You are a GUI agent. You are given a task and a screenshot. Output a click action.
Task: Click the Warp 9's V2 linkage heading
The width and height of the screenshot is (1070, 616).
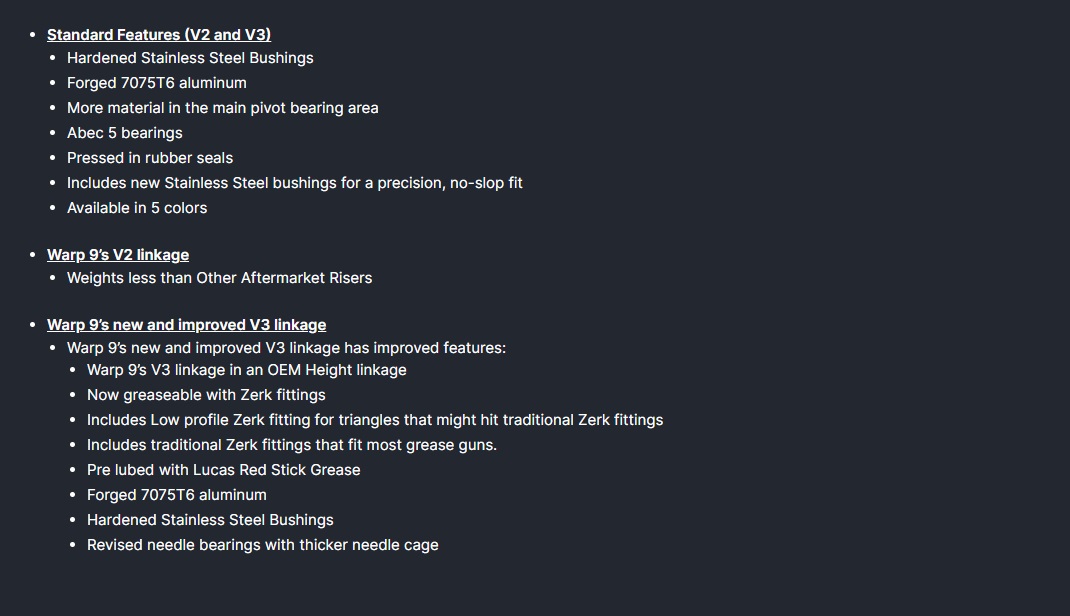click(118, 255)
